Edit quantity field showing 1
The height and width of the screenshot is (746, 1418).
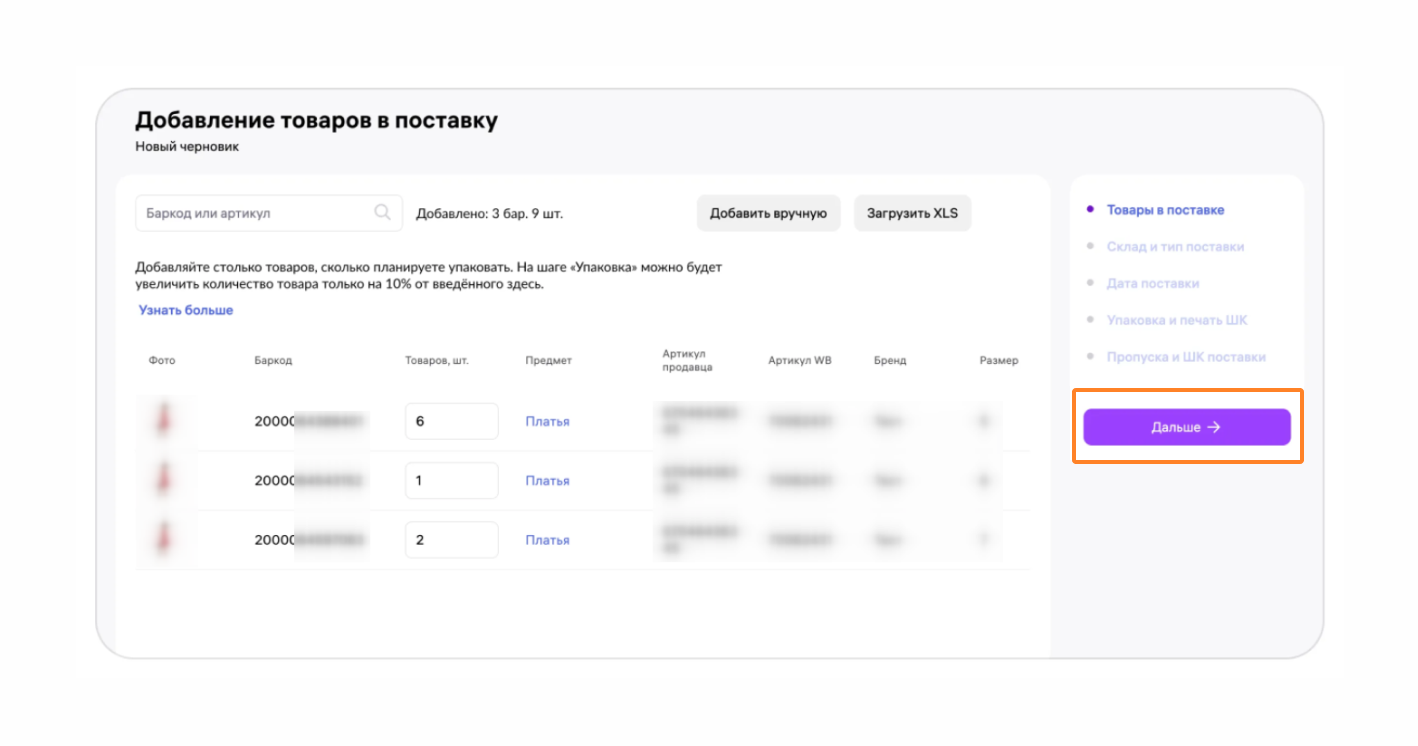451,481
